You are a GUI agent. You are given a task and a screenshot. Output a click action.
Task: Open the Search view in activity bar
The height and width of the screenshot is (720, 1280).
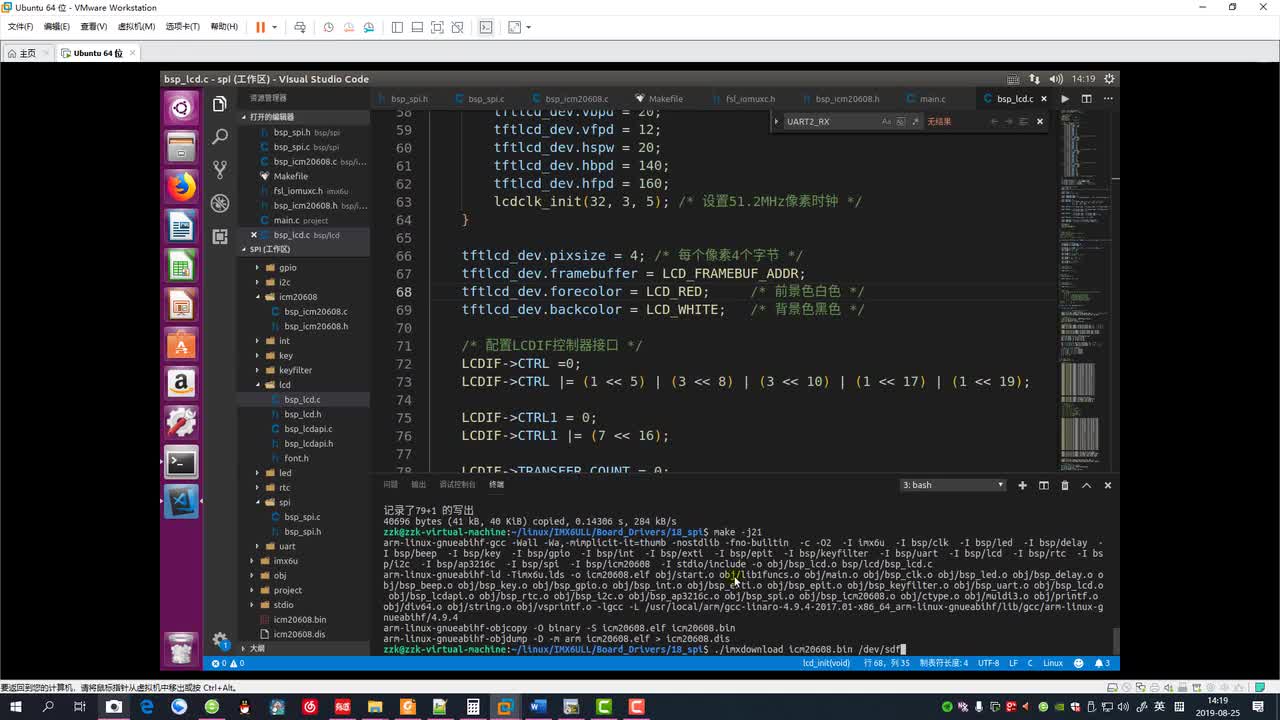[x=220, y=137]
